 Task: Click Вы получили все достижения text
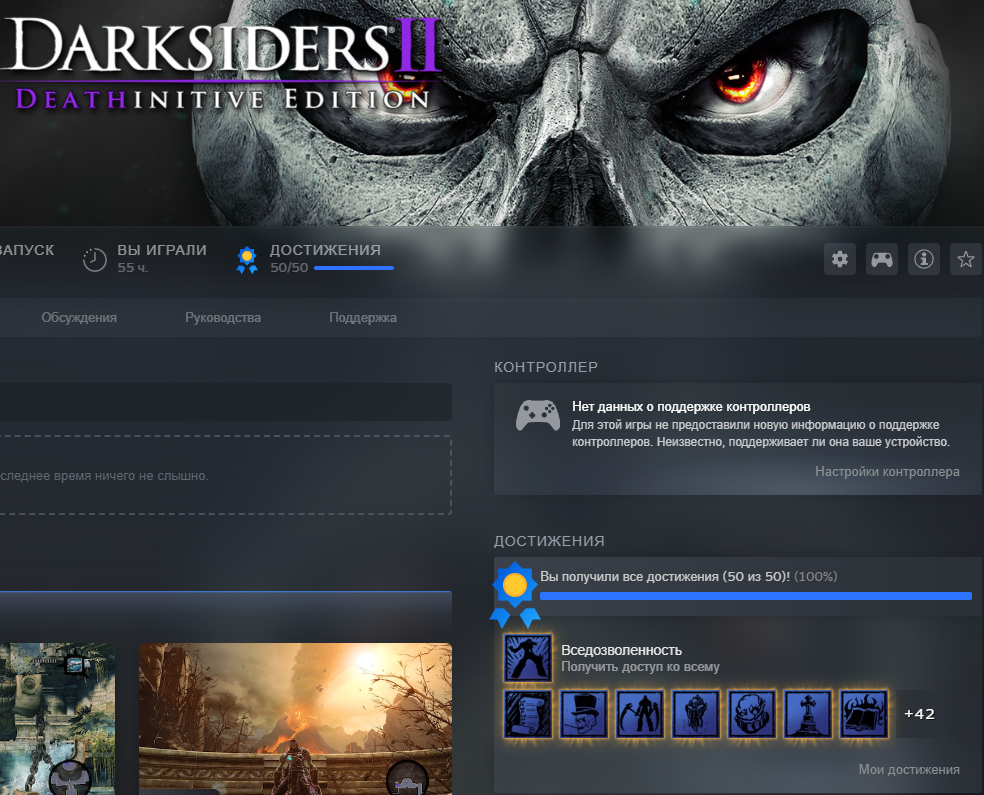pos(665,576)
